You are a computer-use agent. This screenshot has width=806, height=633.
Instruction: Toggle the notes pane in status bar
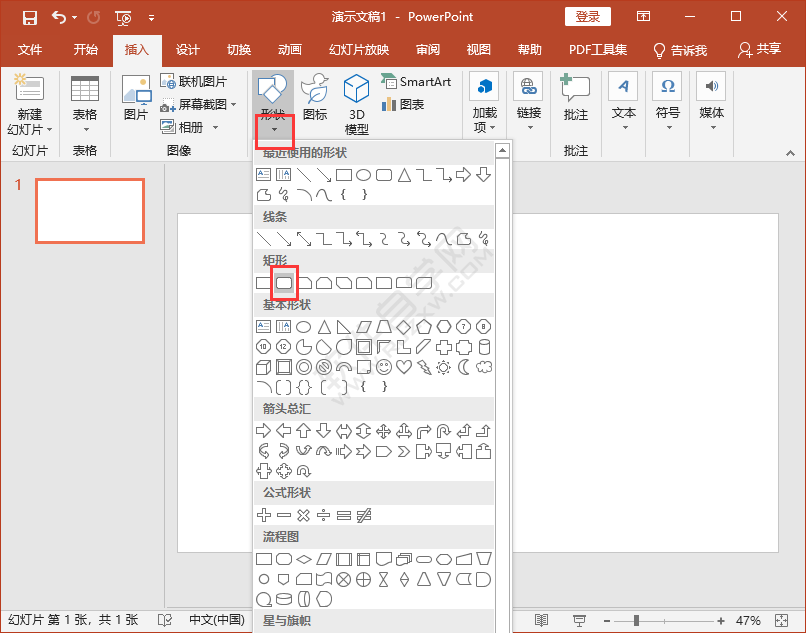click(164, 620)
